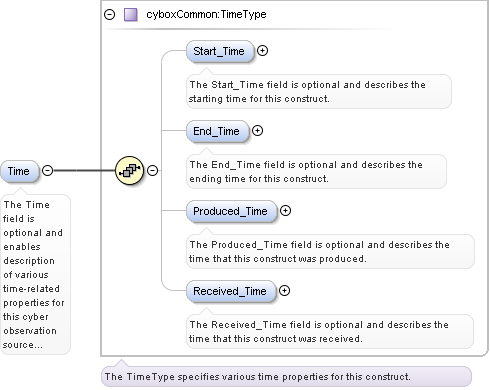Click the Received_Time description annotation
The width and height of the screenshot is (490, 390).
(x=330, y=331)
